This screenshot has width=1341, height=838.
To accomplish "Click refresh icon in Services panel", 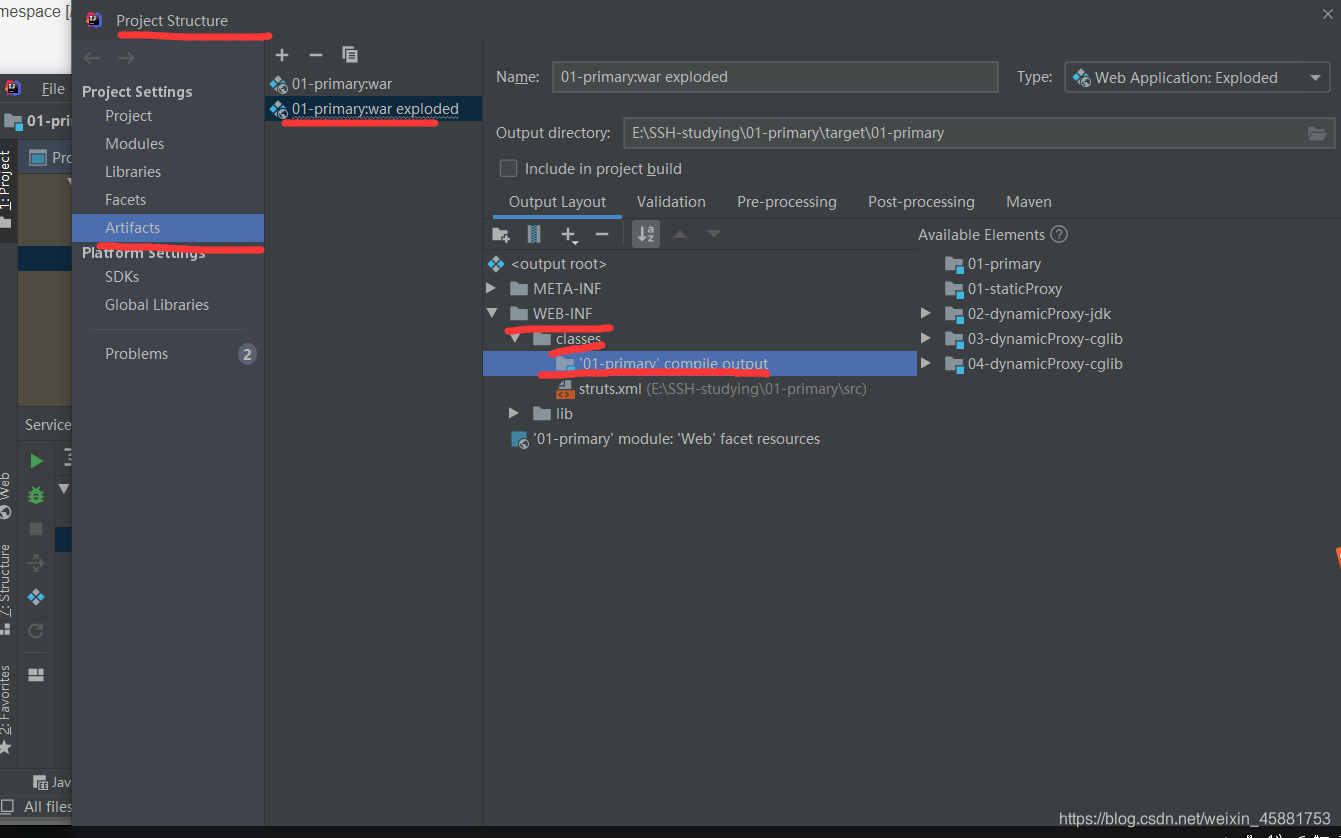I will pyautogui.click(x=36, y=631).
